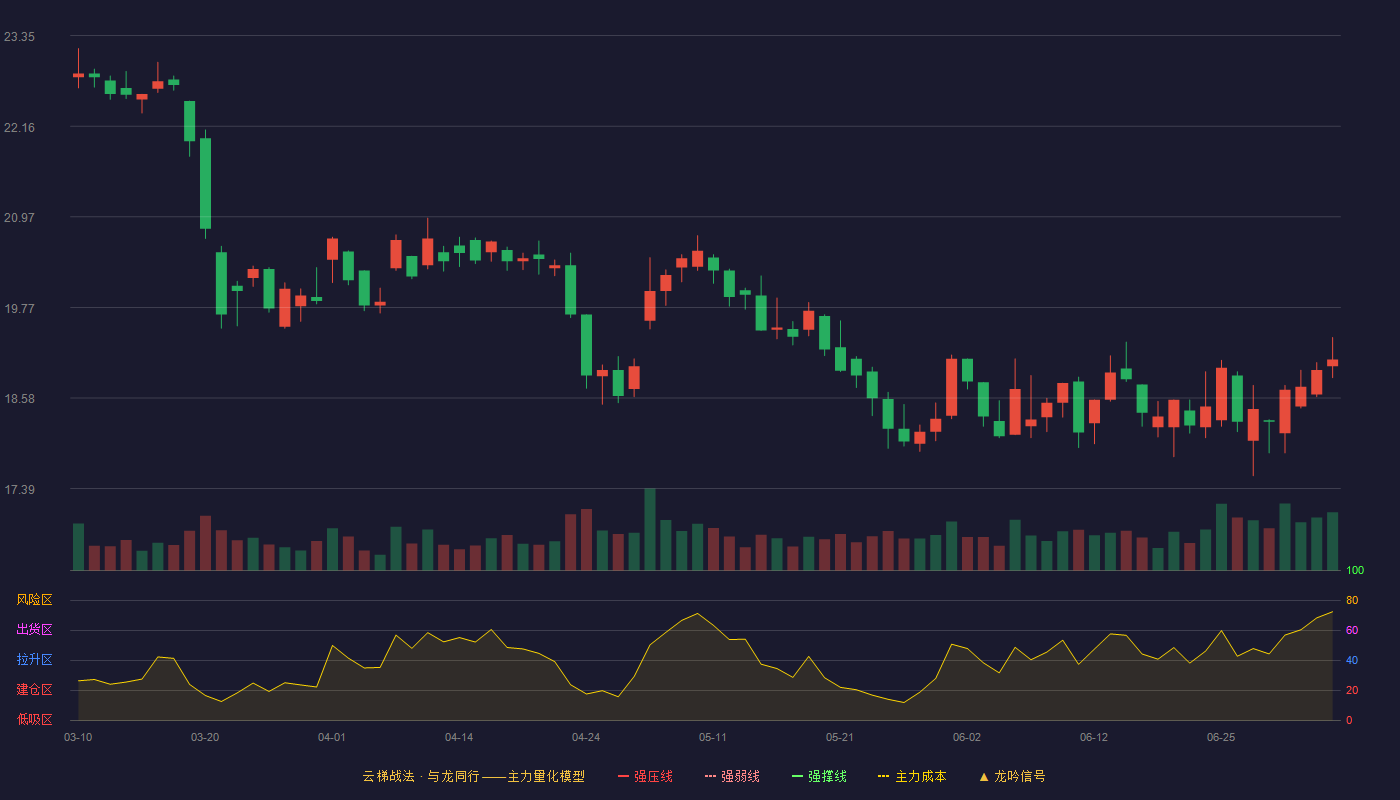Click the green dash icon beside 强撑线
This screenshot has height=800, width=1400.
point(797,776)
